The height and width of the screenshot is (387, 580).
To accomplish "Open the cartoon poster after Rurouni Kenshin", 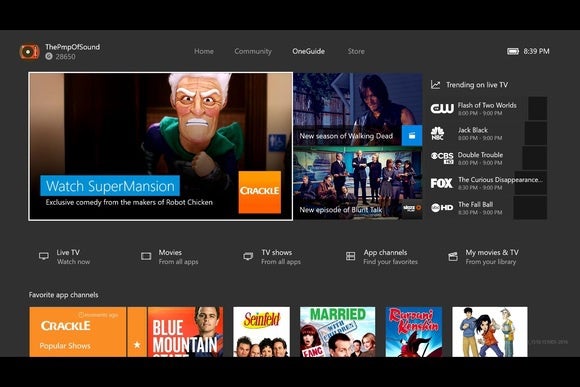I will (x=490, y=332).
